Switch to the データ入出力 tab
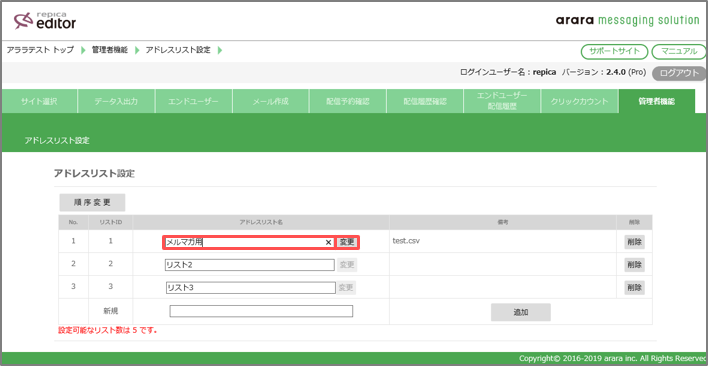 coord(116,101)
